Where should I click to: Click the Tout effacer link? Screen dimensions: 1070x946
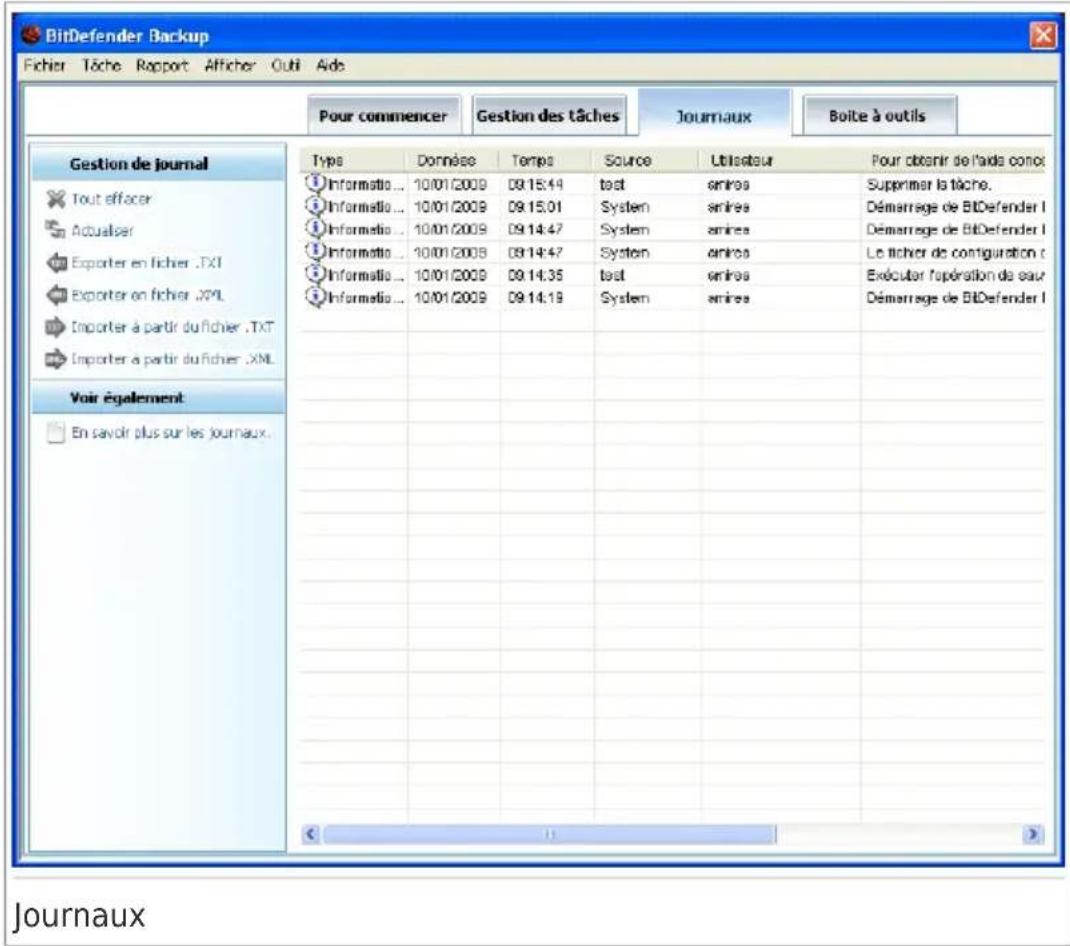tap(111, 199)
